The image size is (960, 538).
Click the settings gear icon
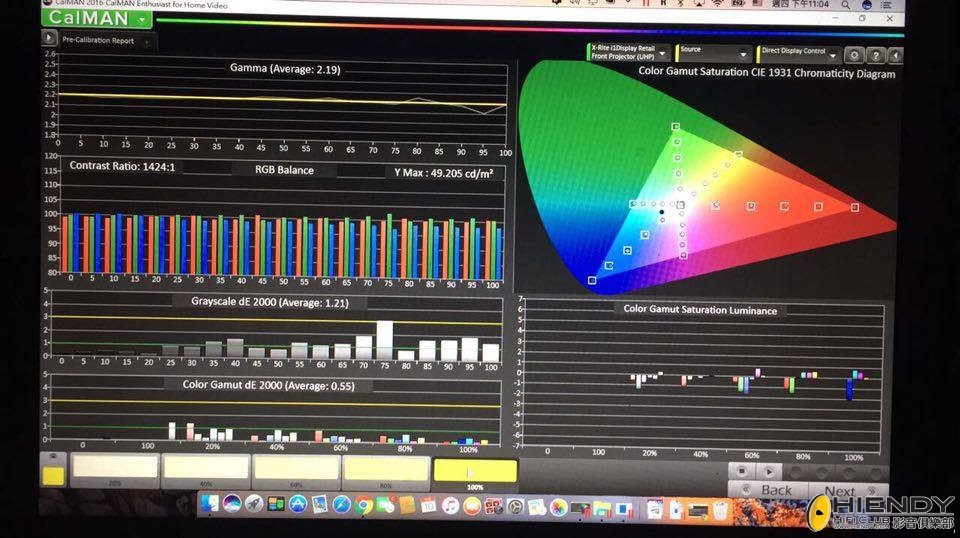click(x=855, y=56)
